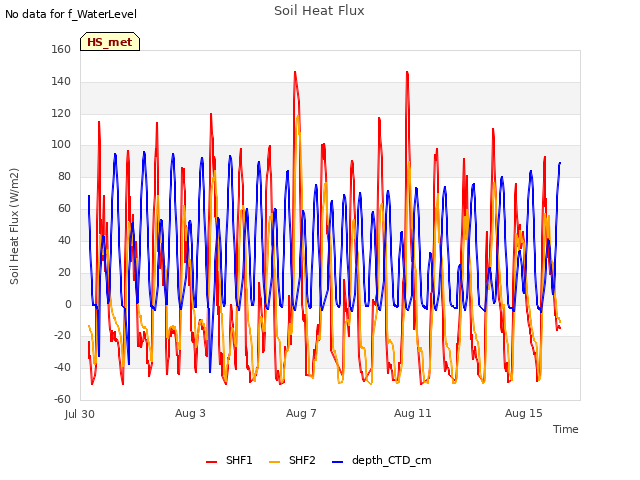
Task: Toggle the depth_CTD_cm legend entry
Action: pos(382,460)
